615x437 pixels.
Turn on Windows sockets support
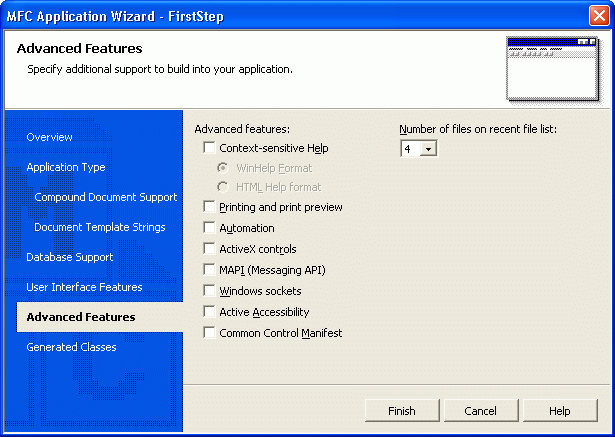209,291
